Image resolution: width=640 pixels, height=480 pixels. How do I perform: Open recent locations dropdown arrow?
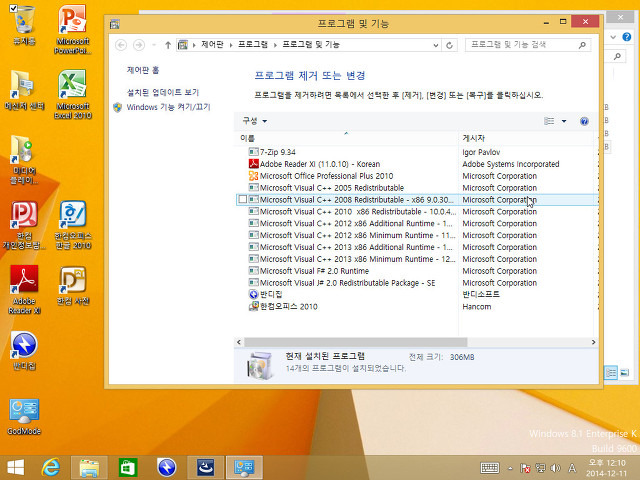(x=154, y=45)
